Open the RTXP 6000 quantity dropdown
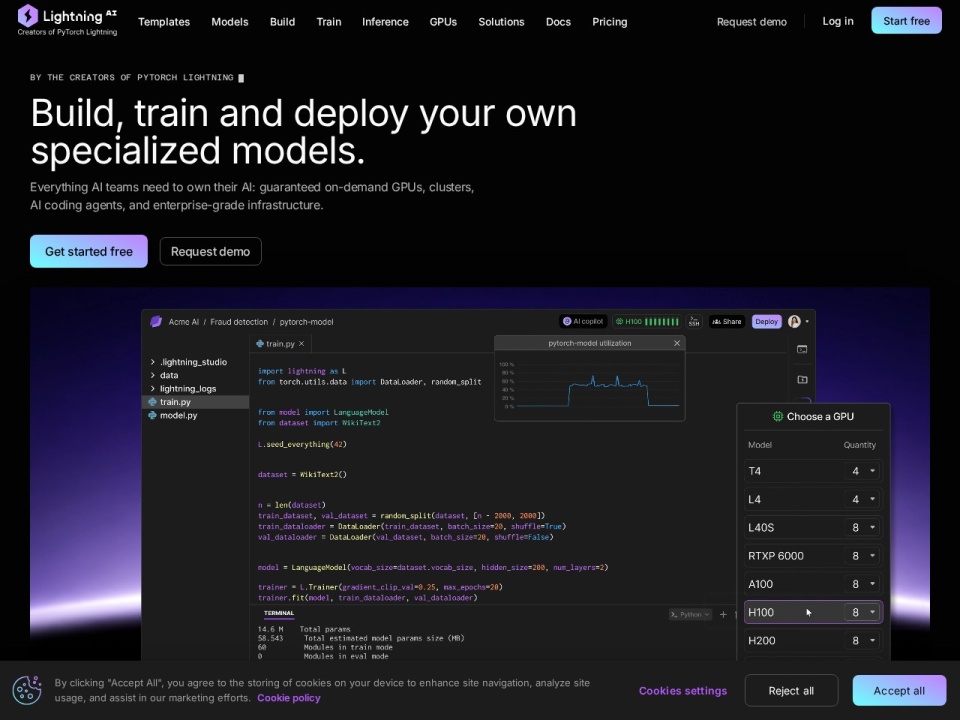 [x=863, y=555]
